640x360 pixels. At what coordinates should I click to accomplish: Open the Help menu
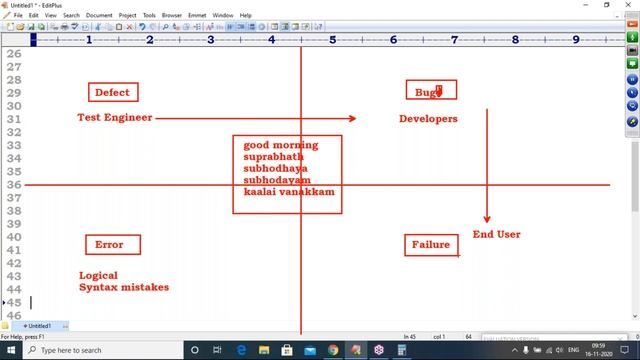click(245, 15)
